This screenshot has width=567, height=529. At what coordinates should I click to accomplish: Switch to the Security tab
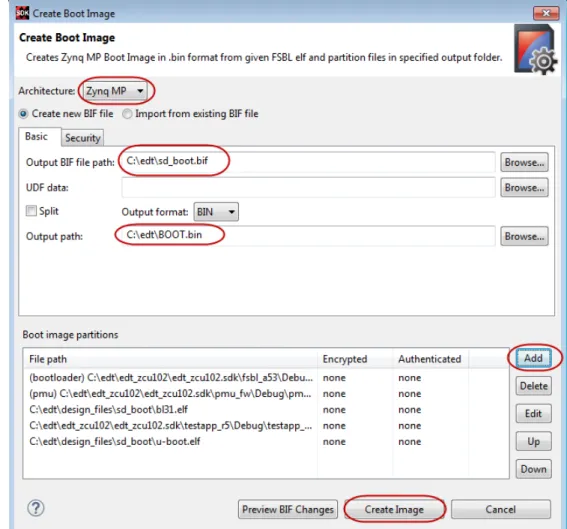(x=83, y=138)
